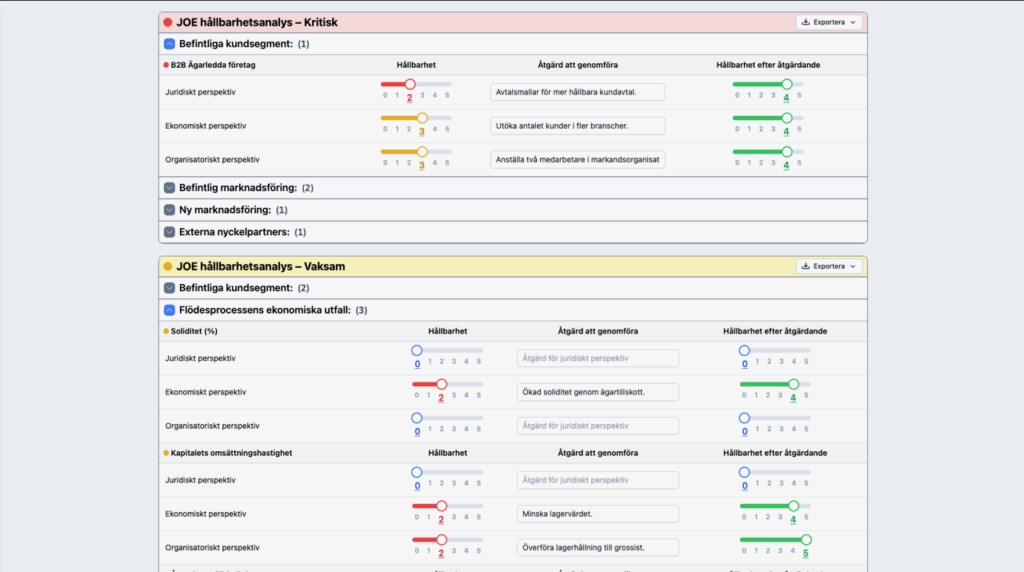Click the Avtalsmallar för mer hållbara kundavtal field

coord(578,92)
